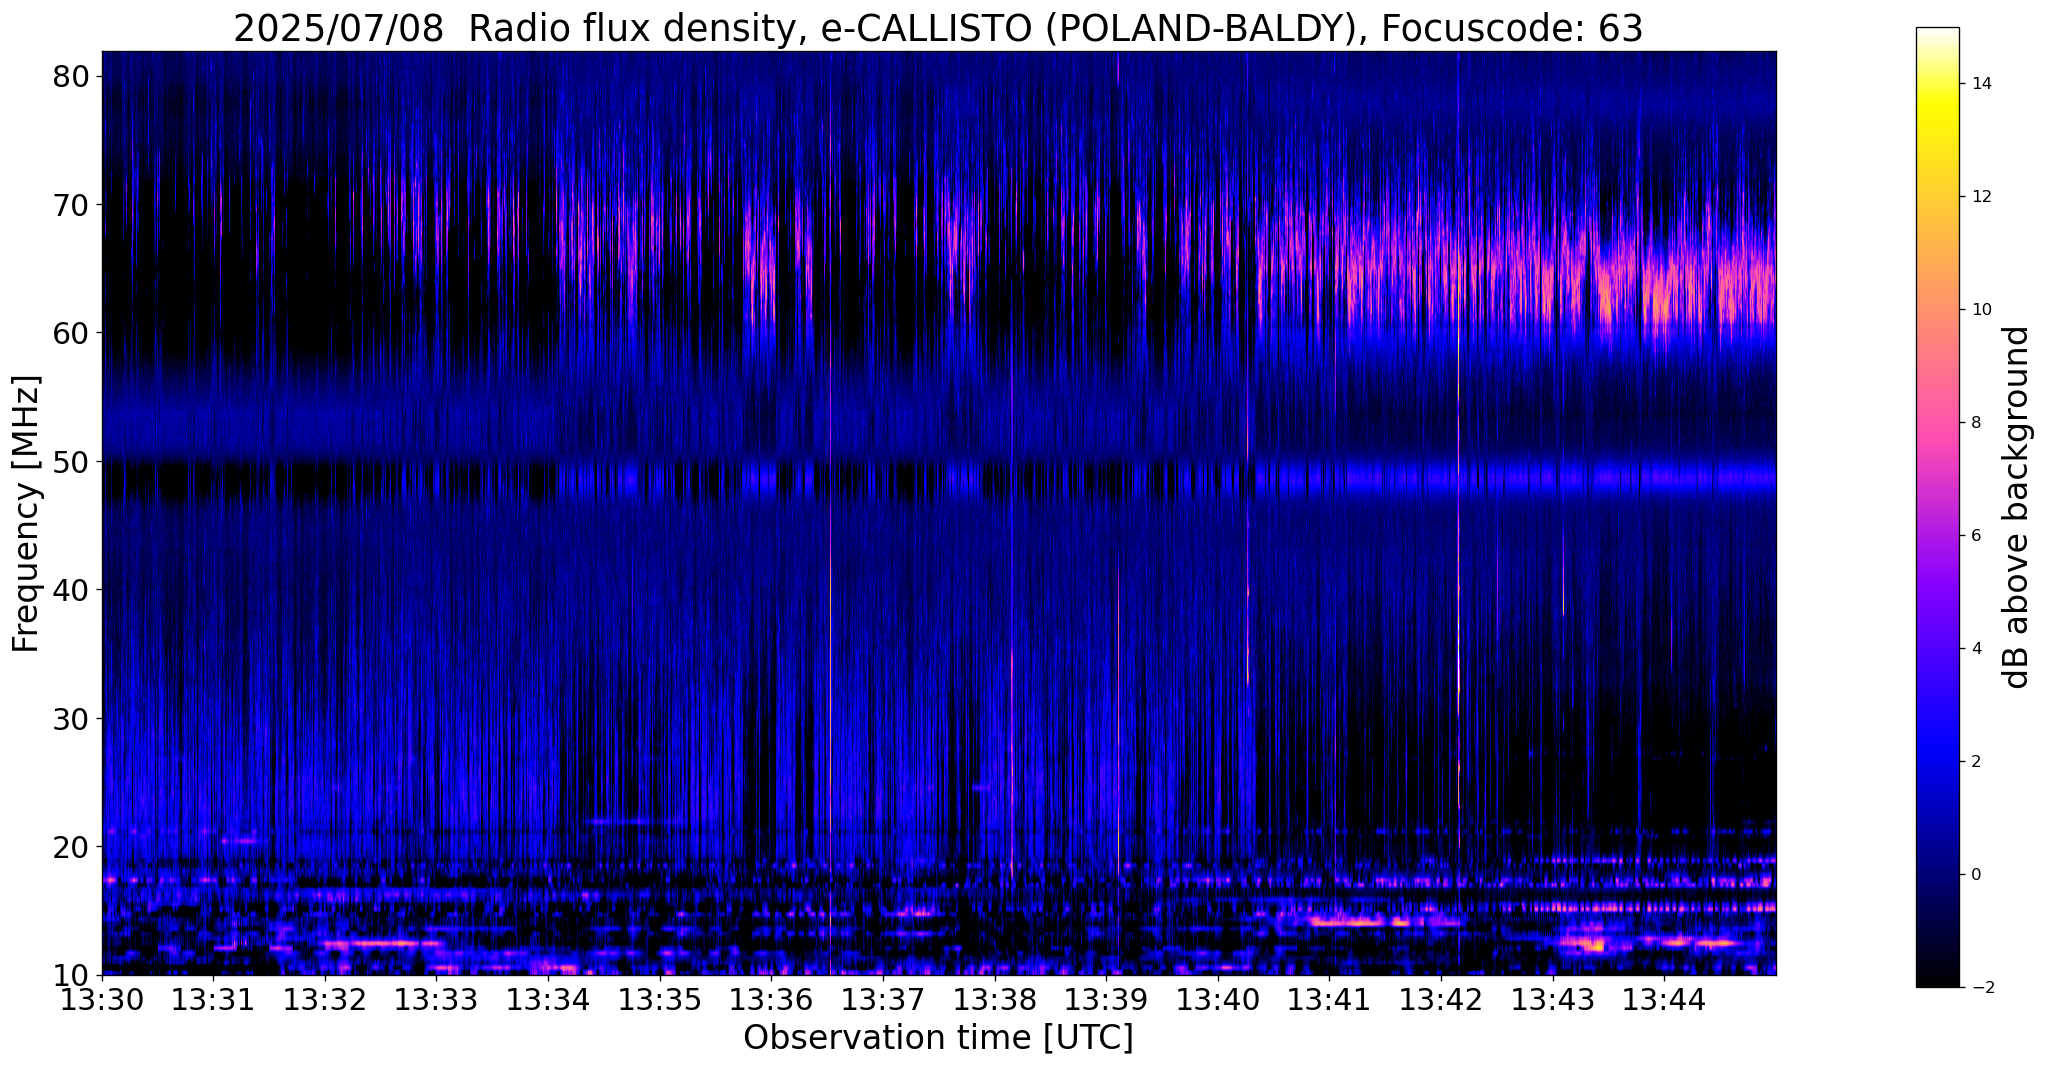Click the 'Observation time [UTC]' axis label
Screen dimensions: 2047x1067
(938, 1038)
